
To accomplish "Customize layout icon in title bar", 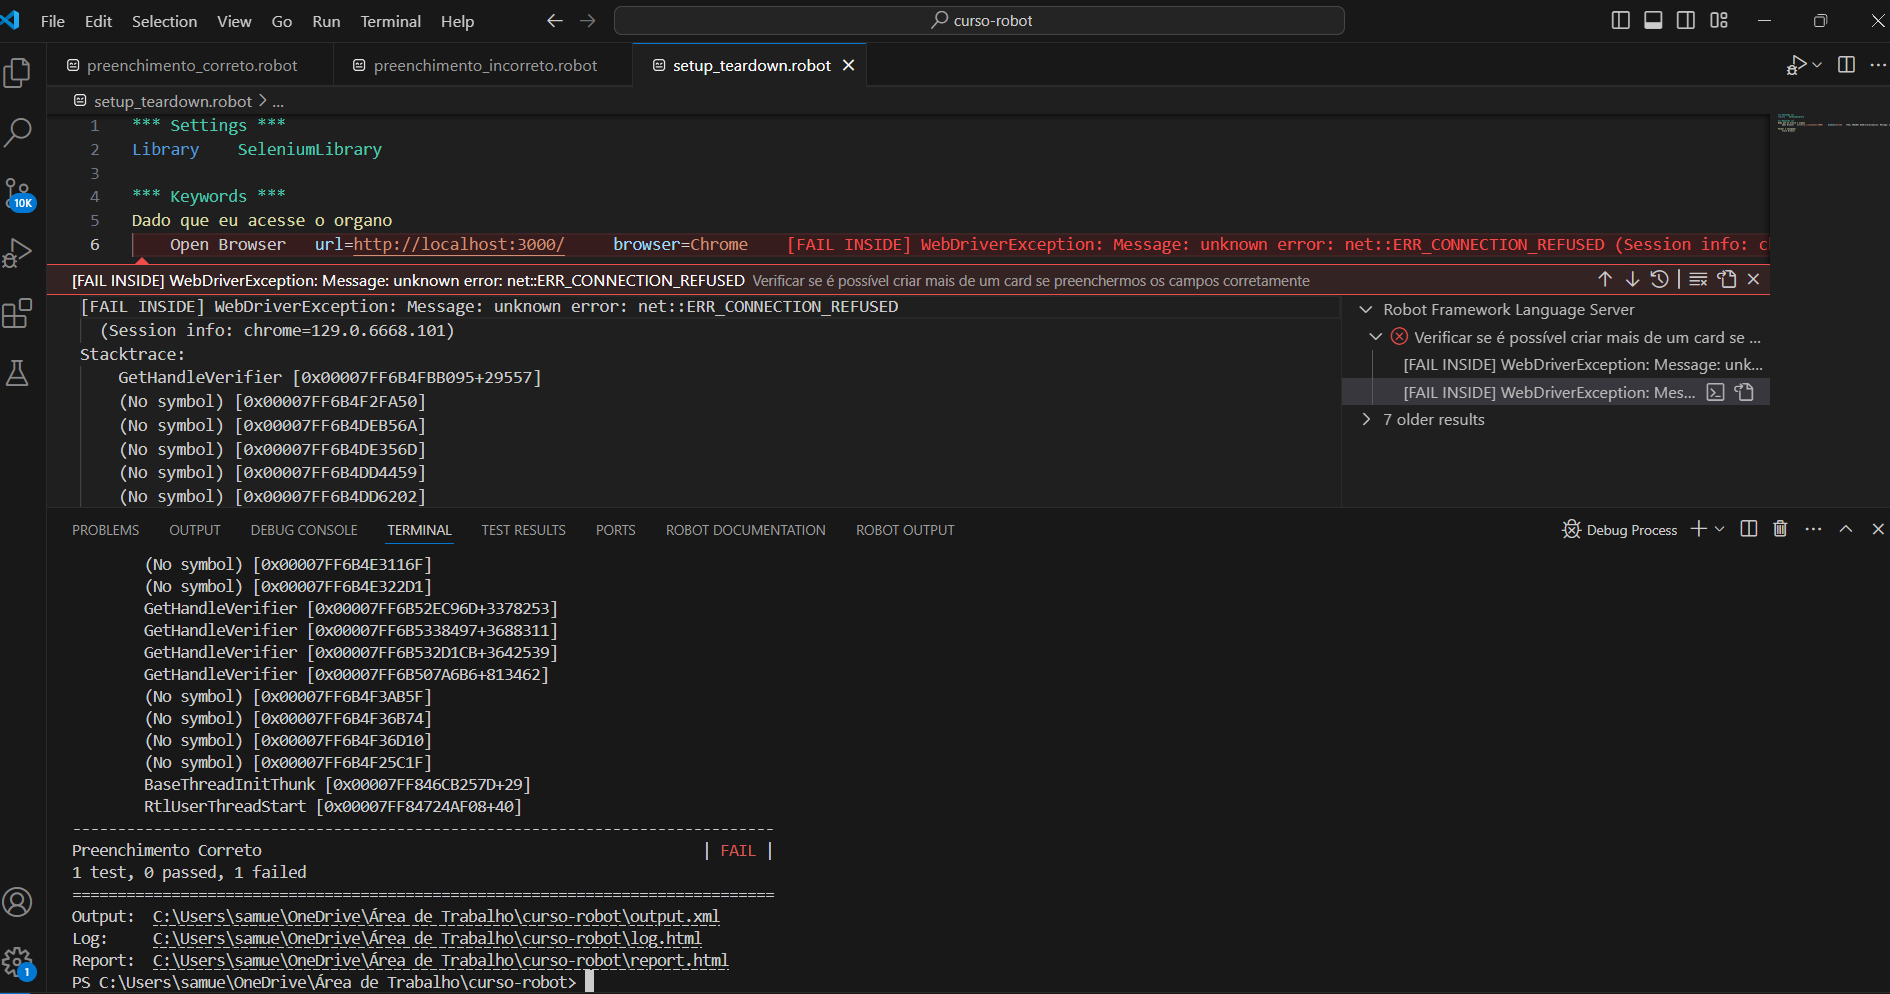I will (x=1719, y=20).
